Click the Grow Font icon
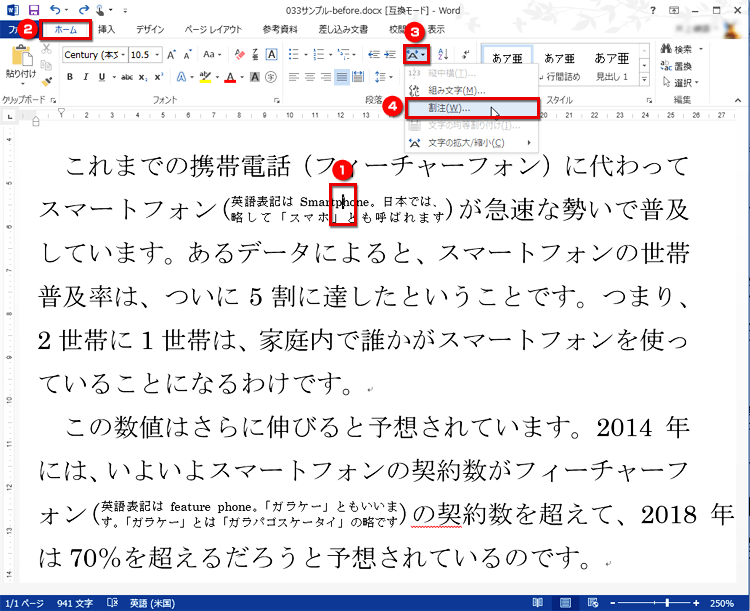The height and width of the screenshot is (611, 750). point(172,55)
